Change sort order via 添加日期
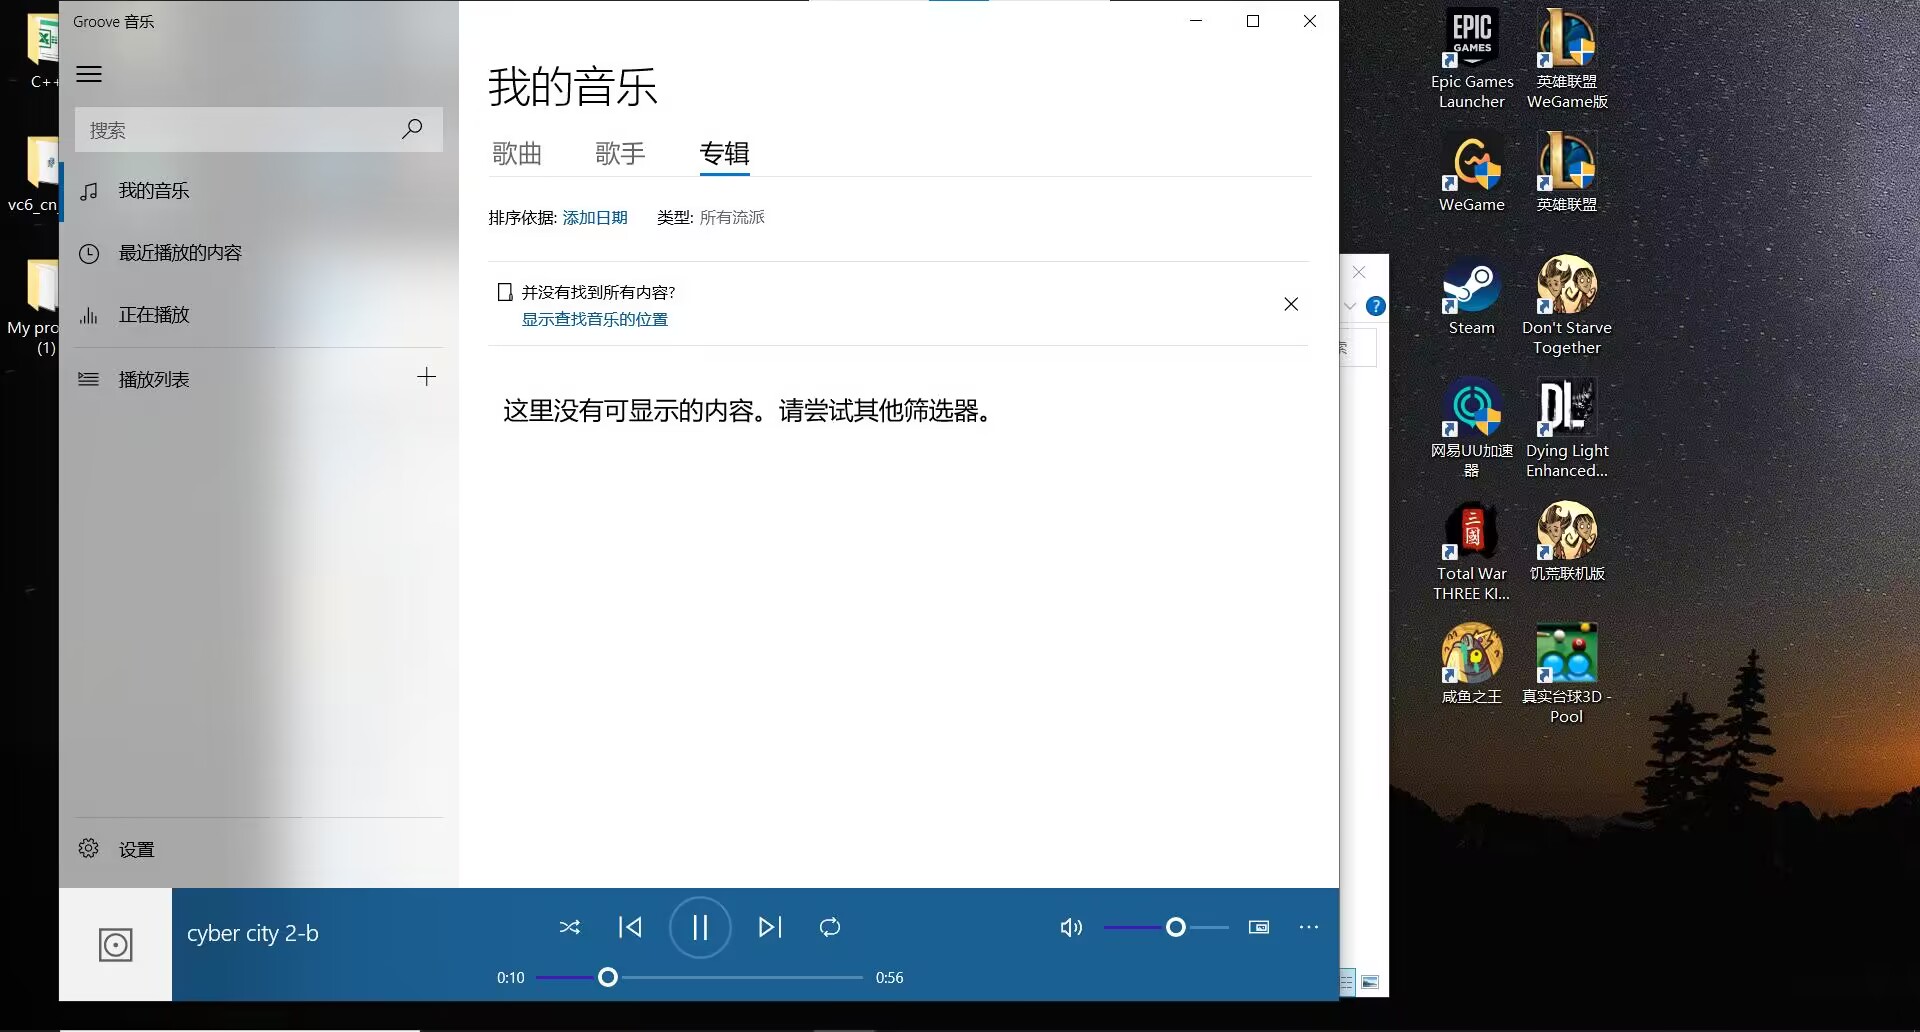This screenshot has width=1920, height=1032. tap(594, 217)
